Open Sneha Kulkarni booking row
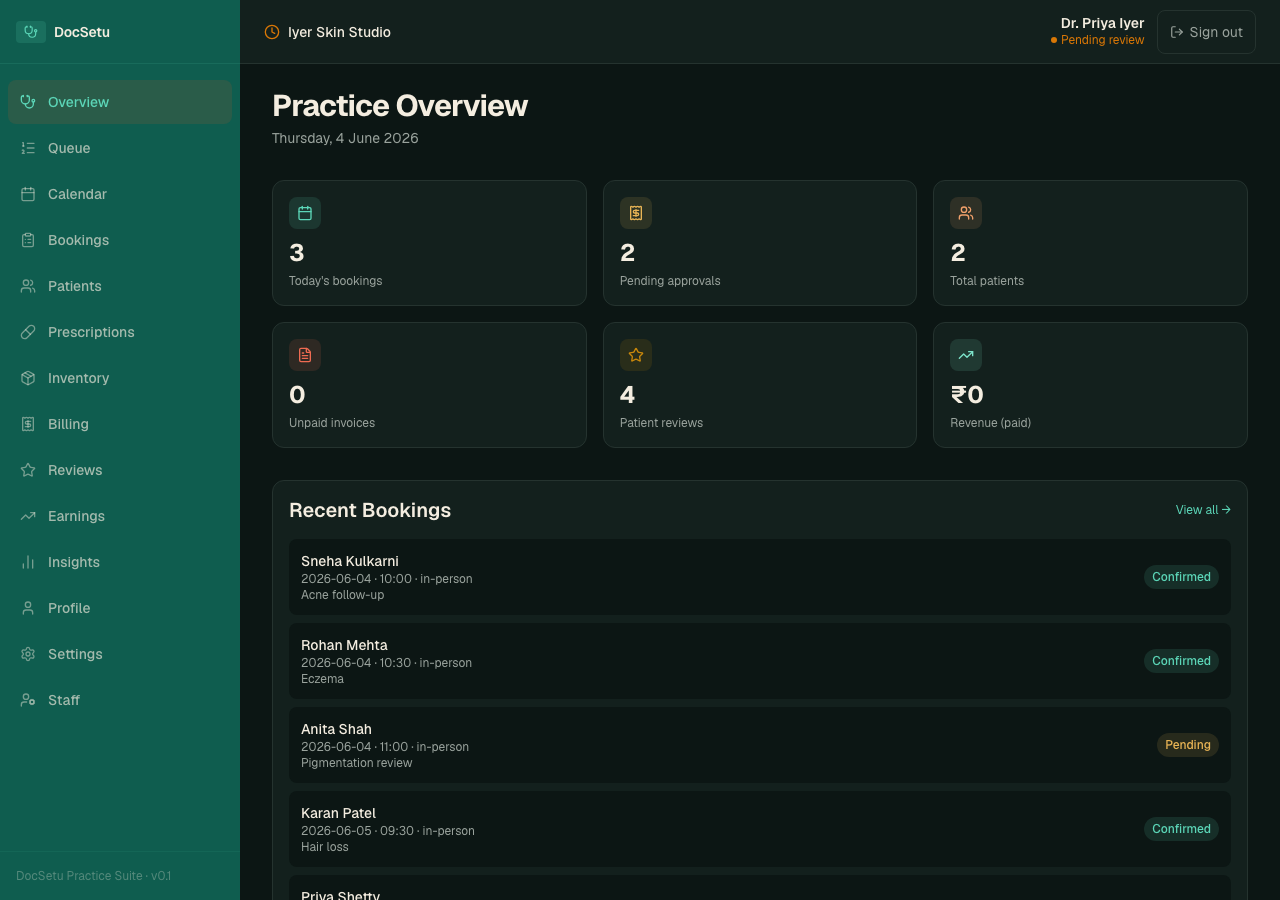Image resolution: width=1280 pixels, height=900 pixels. tap(760, 577)
